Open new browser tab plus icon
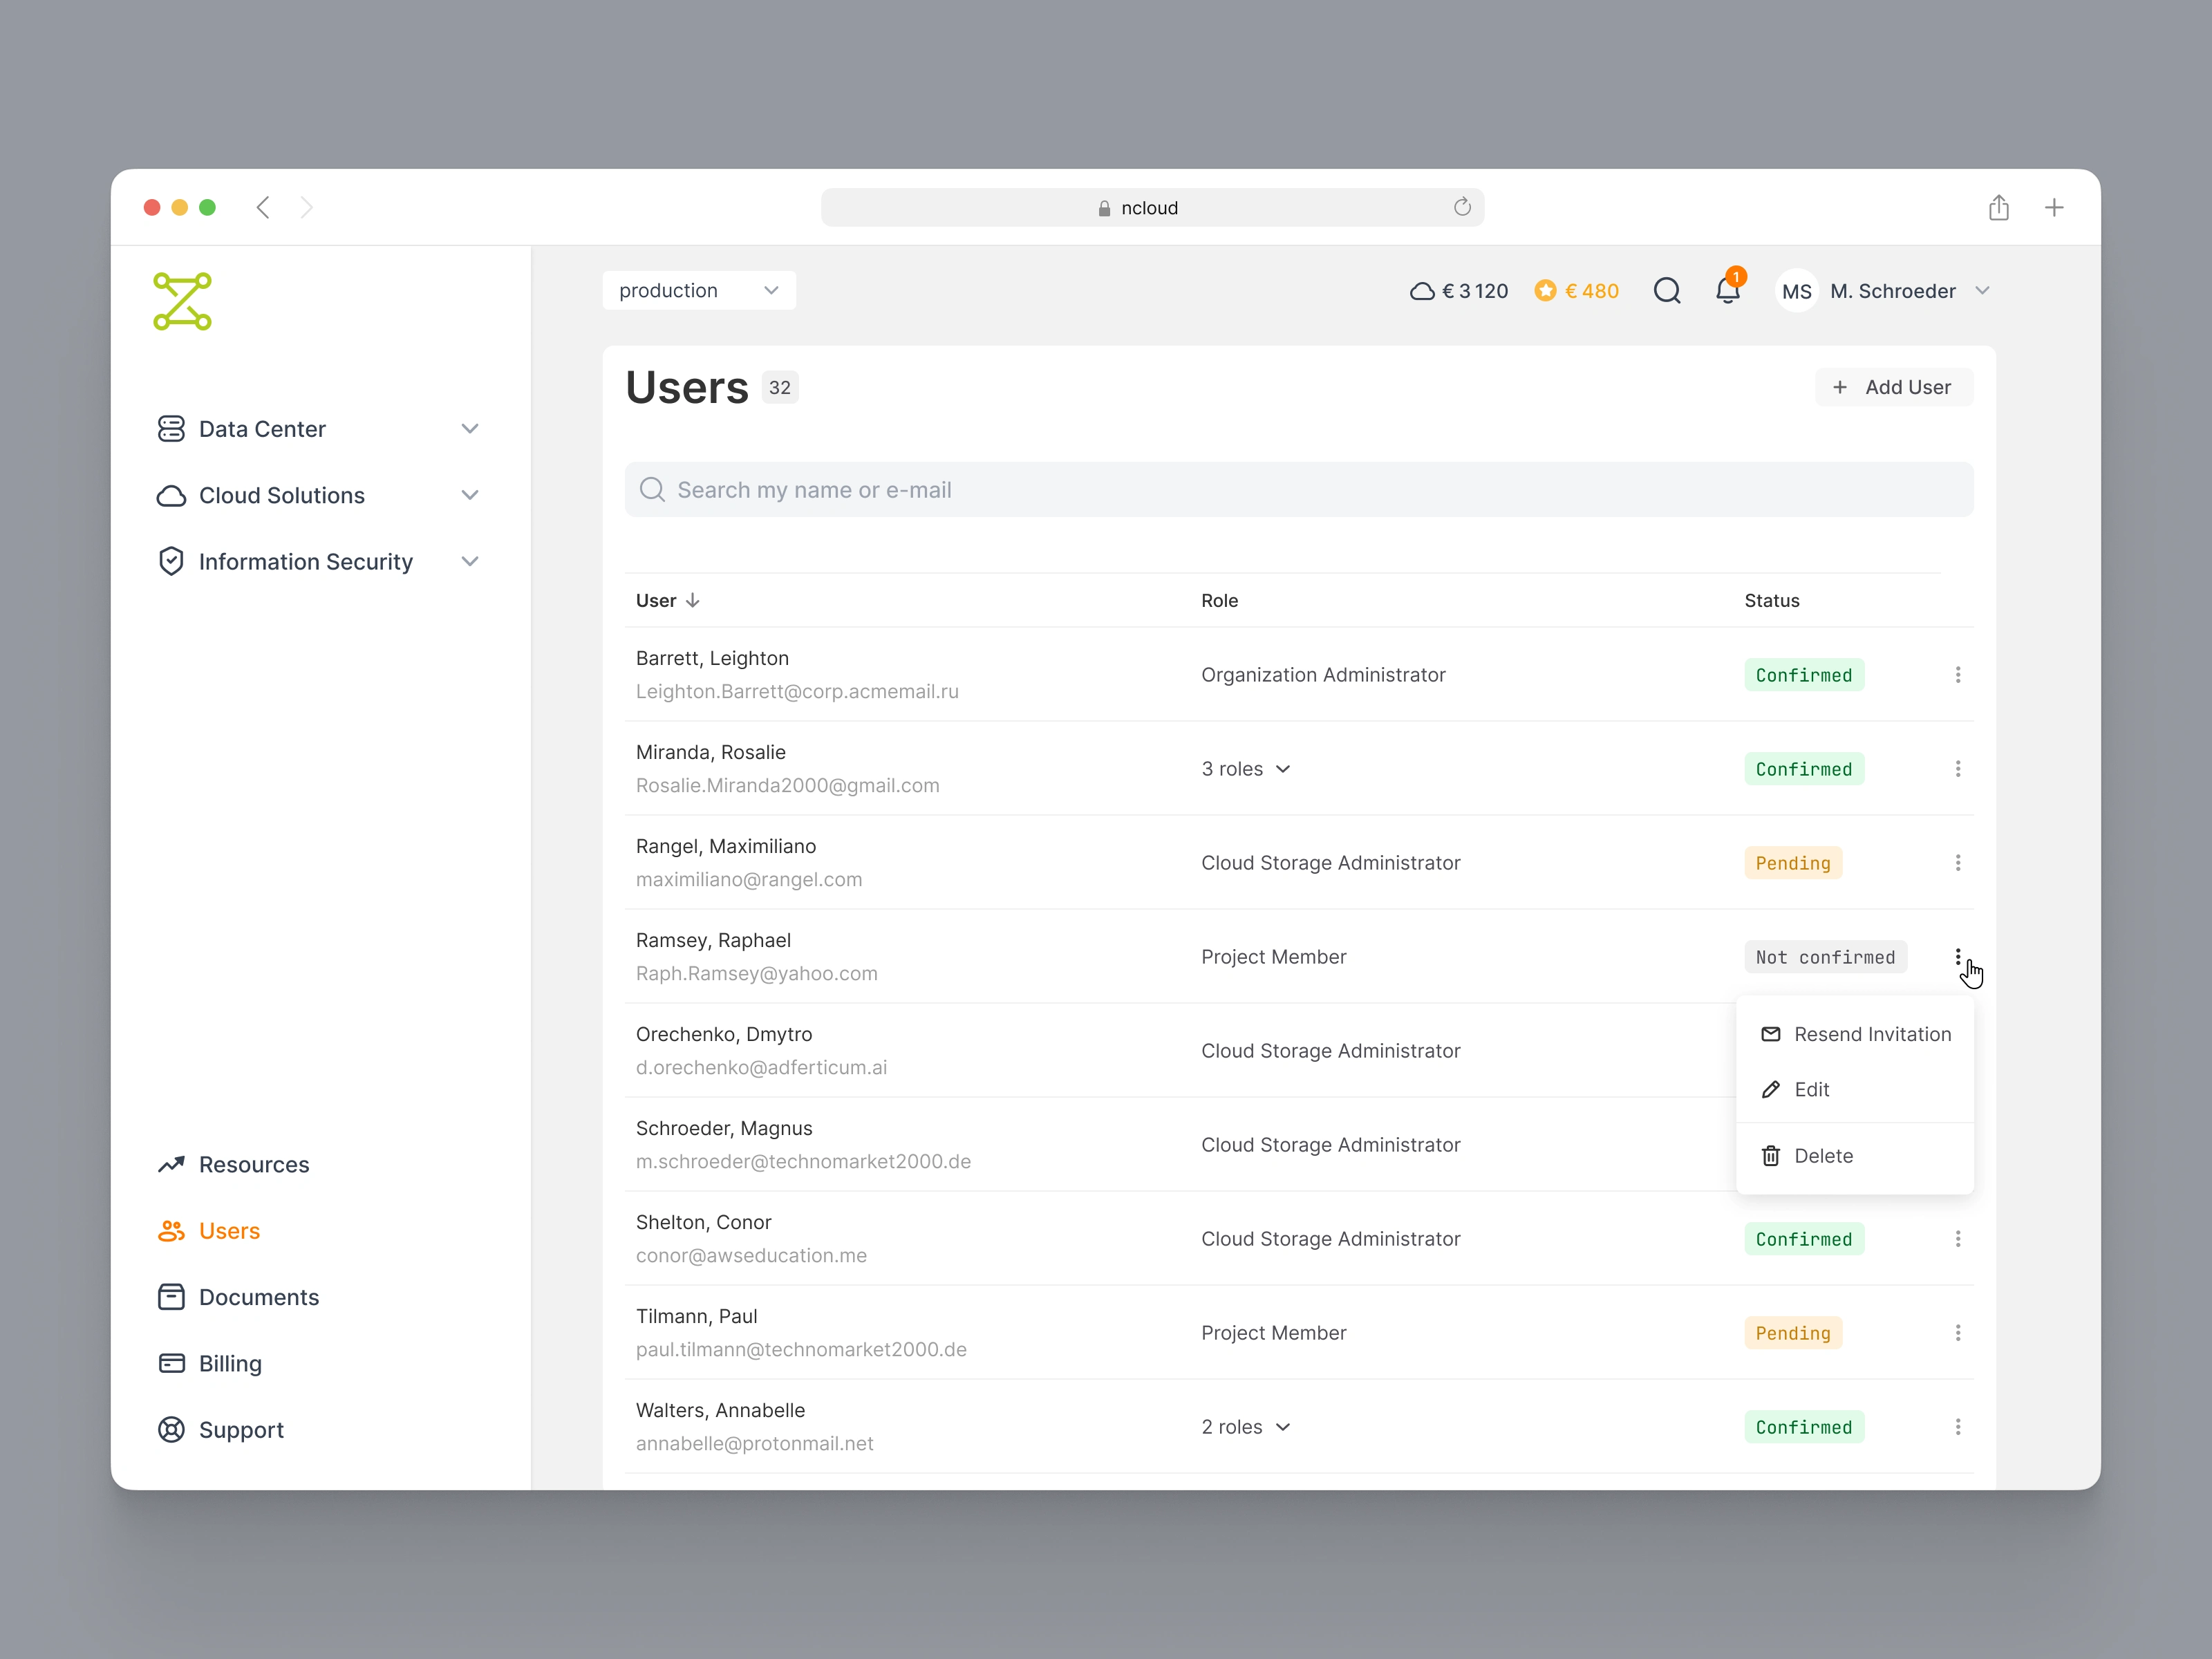This screenshot has height=1659, width=2212. click(2053, 208)
